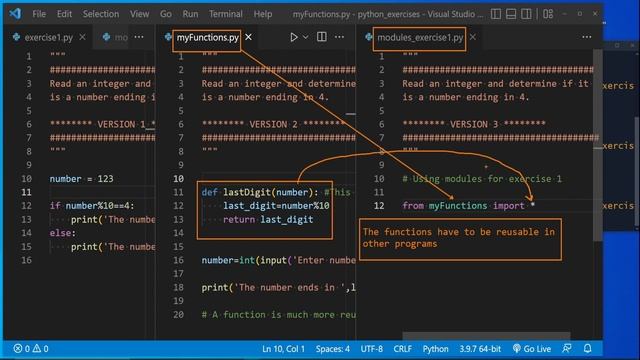Click '# A function is much more' comment line 20
The image size is (640, 360).
click(x=278, y=315)
